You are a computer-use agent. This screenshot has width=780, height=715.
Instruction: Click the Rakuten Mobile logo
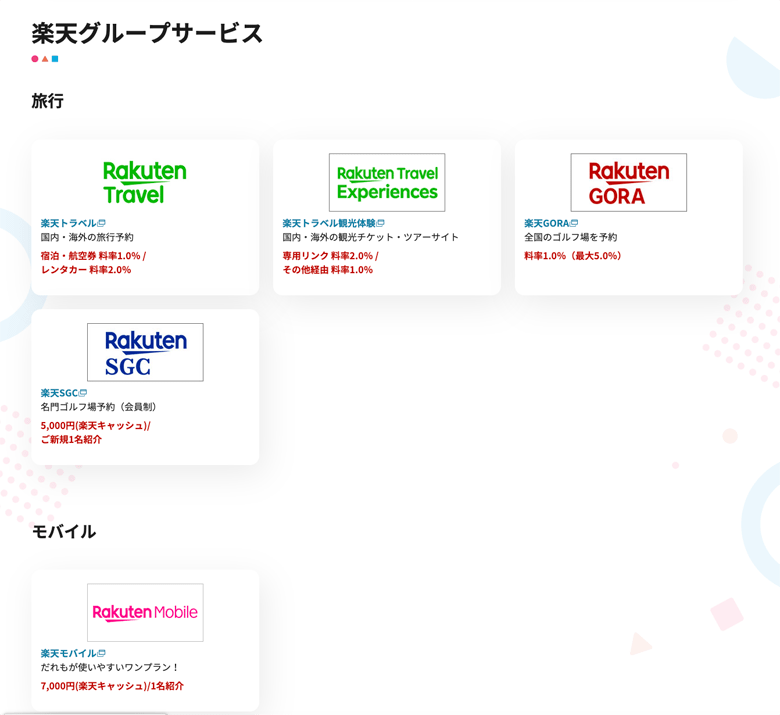pyautogui.click(x=145, y=613)
